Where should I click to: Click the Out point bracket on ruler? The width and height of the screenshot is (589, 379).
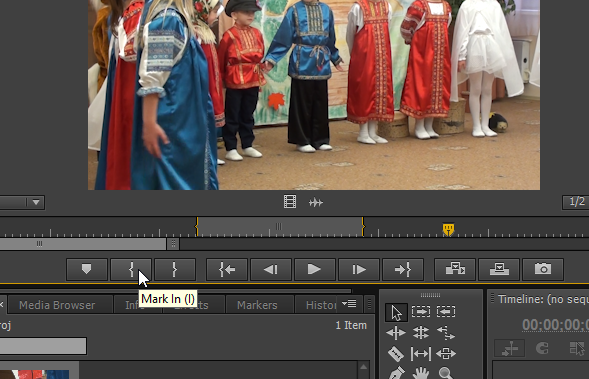click(x=363, y=226)
